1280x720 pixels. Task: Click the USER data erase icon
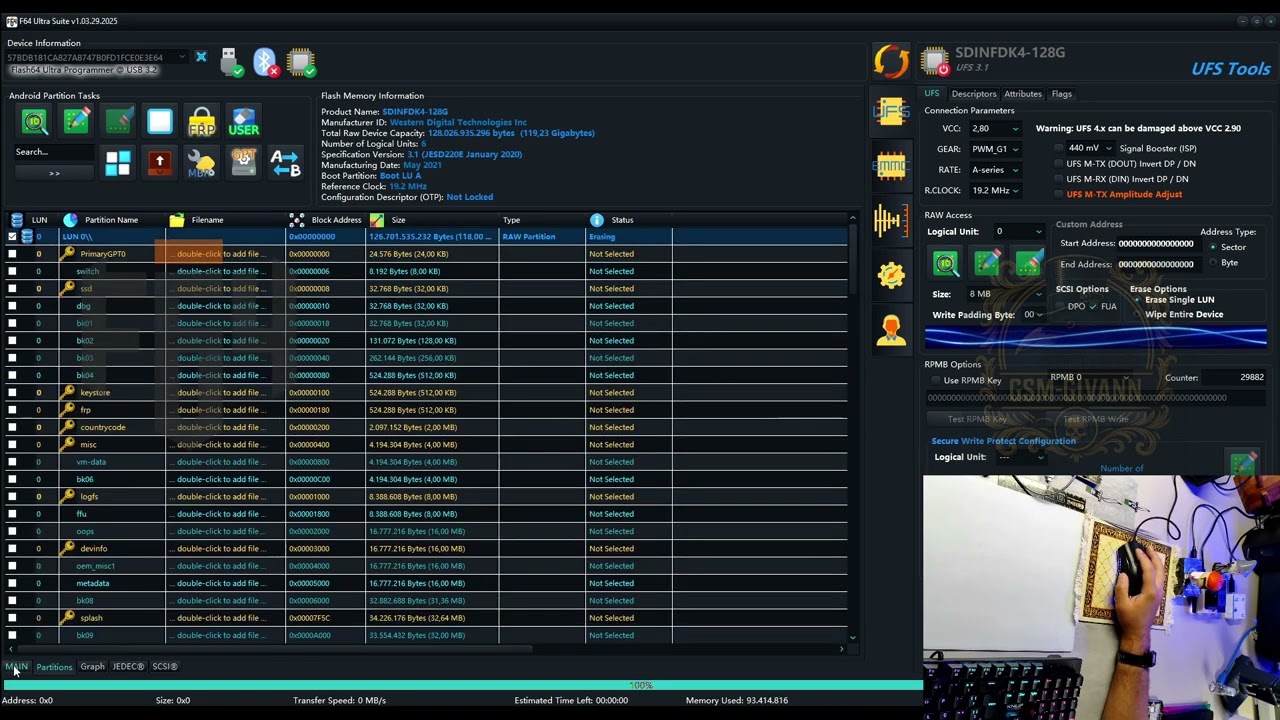pos(244,122)
